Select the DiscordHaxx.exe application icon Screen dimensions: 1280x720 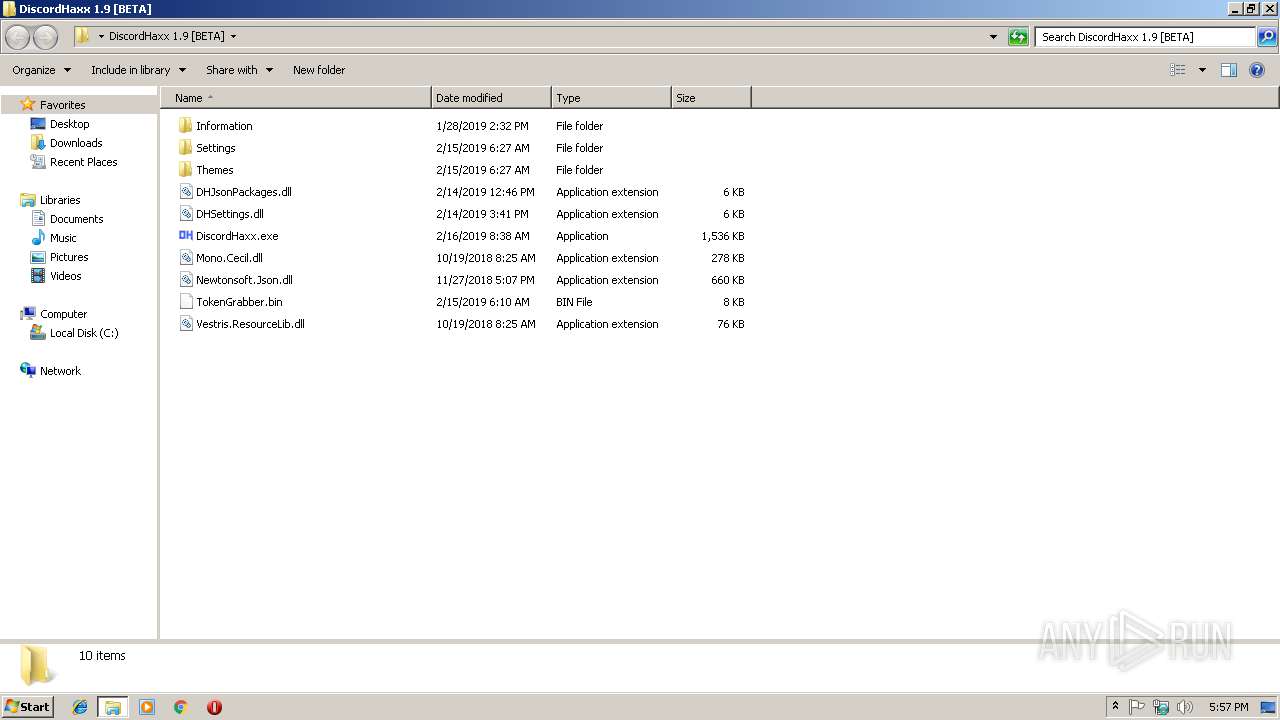point(185,236)
